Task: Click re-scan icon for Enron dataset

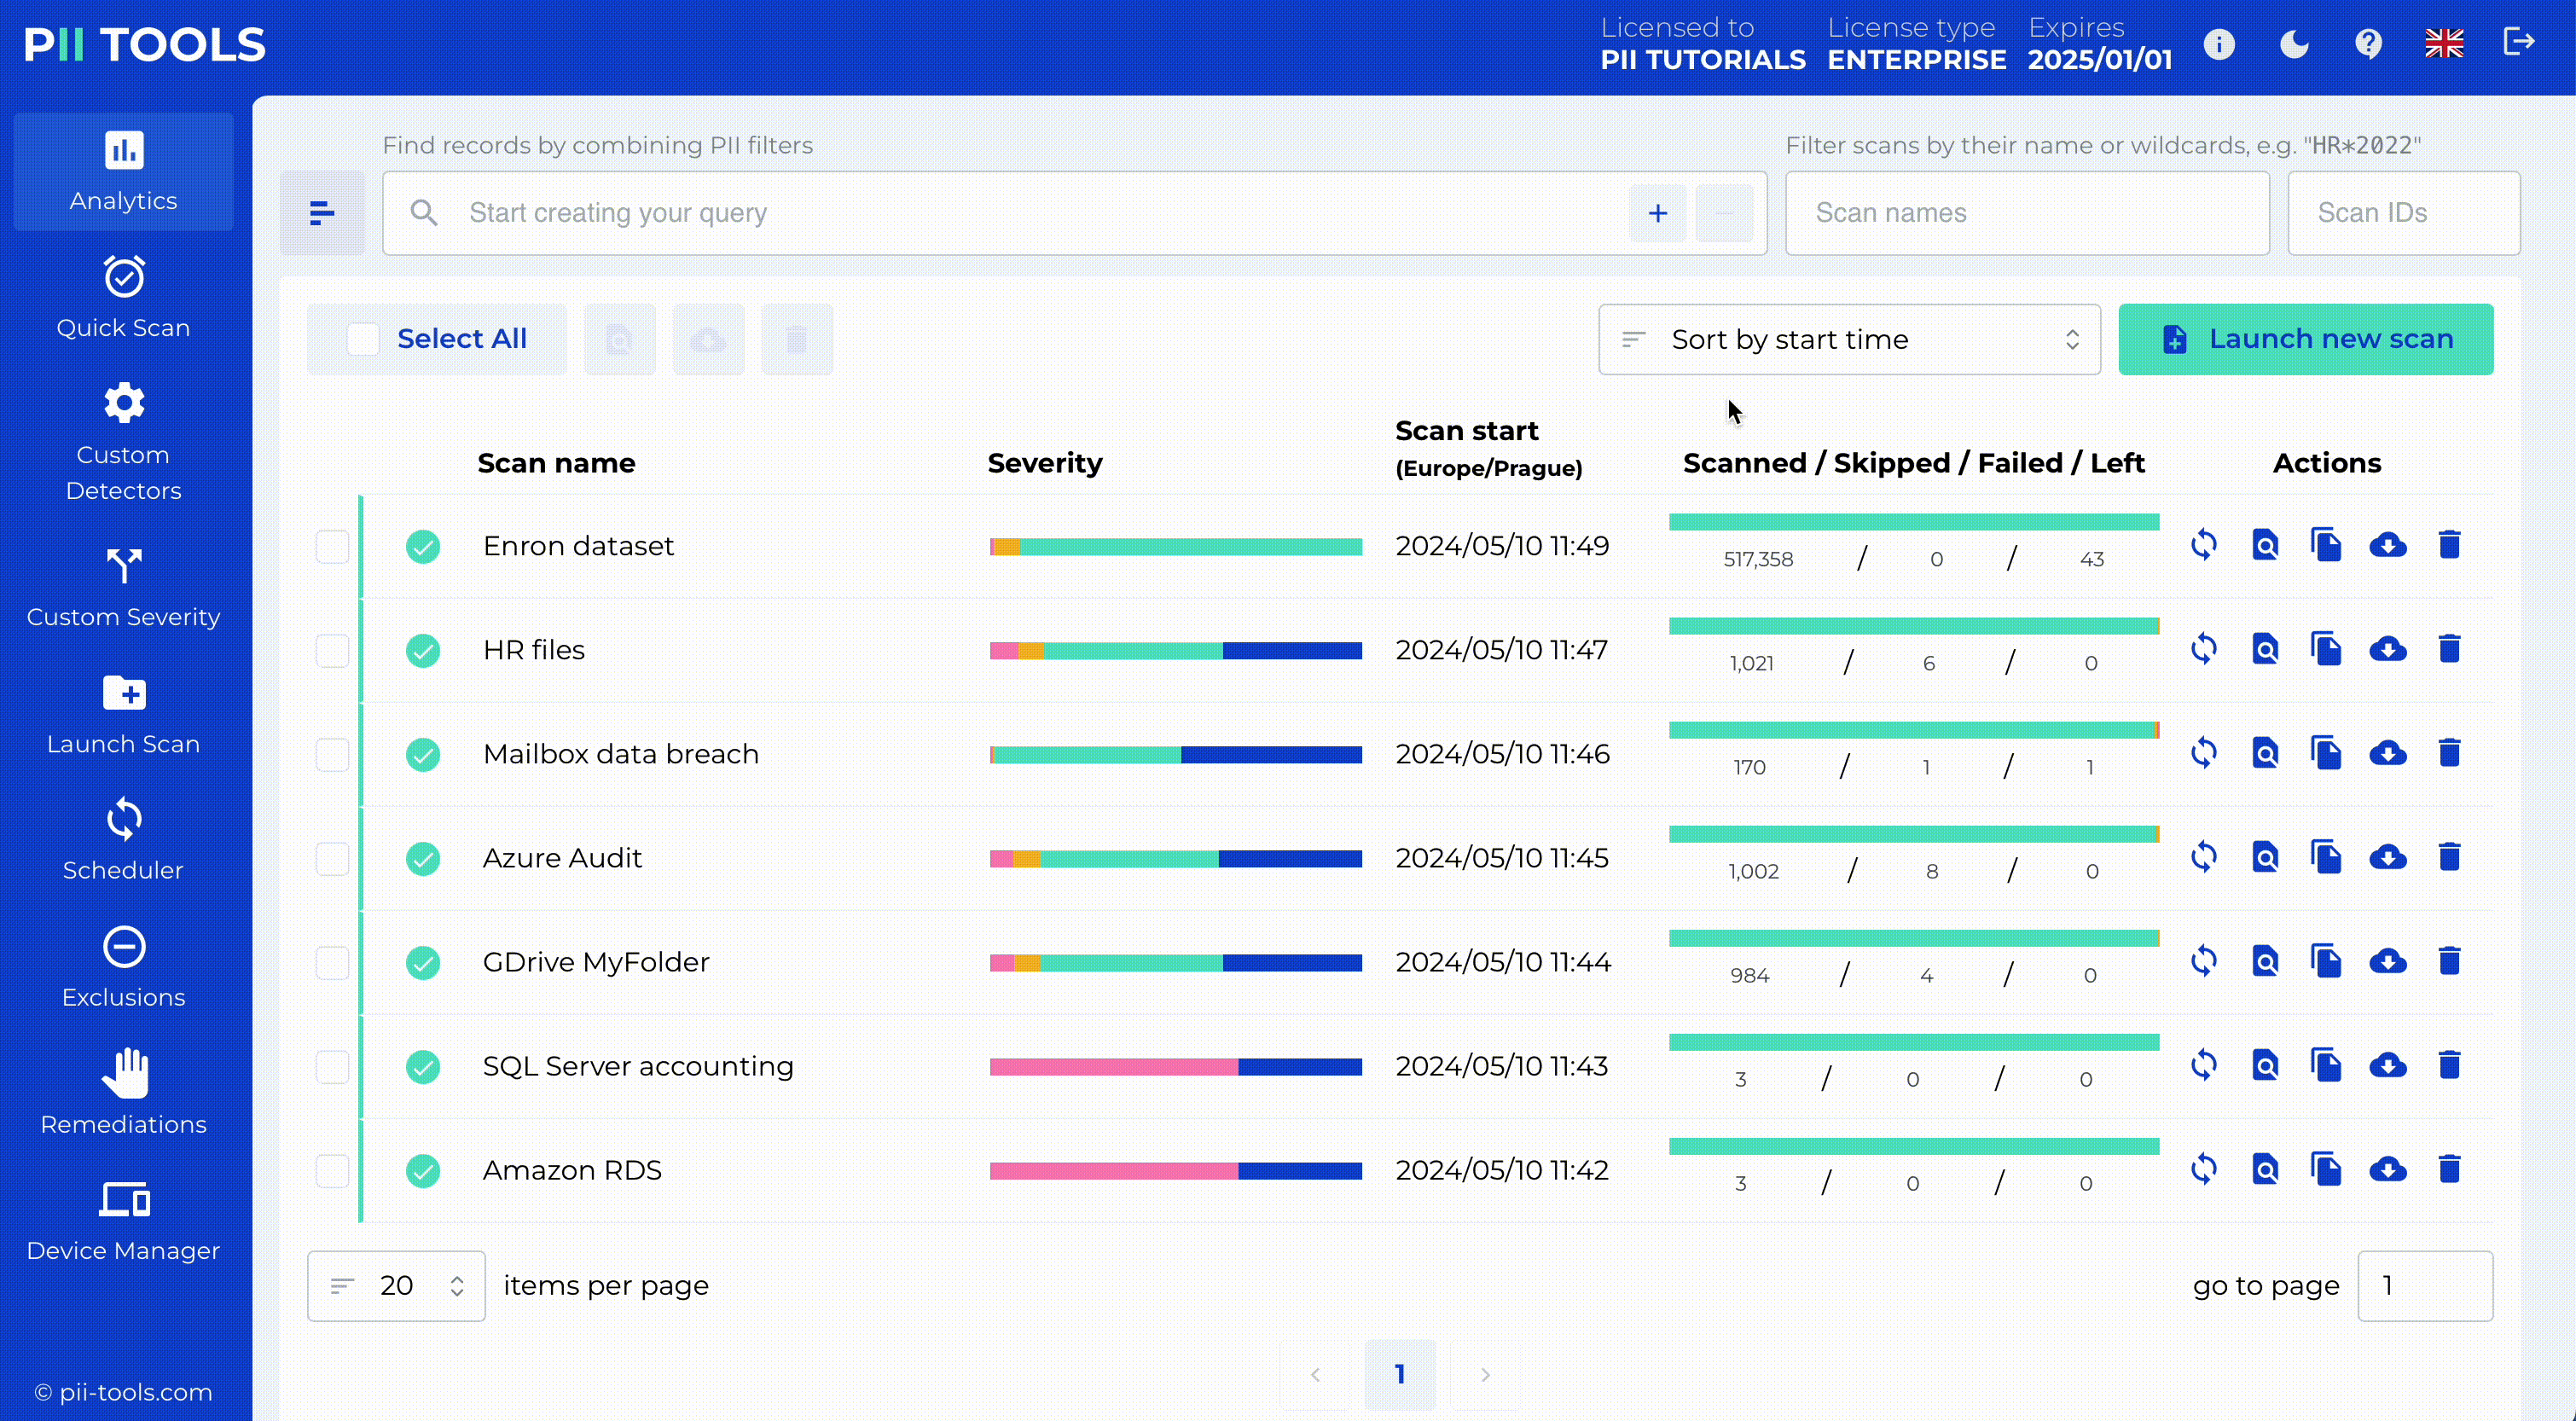Action: pyautogui.click(x=2203, y=544)
